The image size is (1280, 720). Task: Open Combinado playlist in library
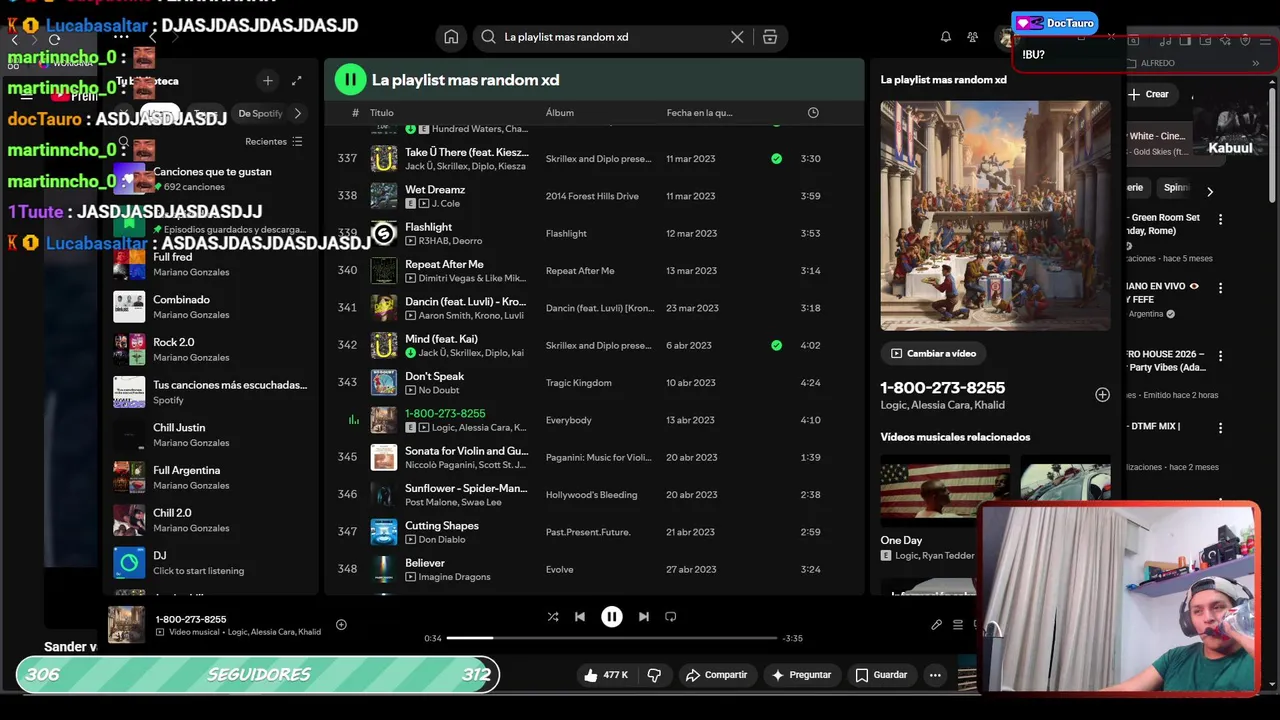[x=210, y=307]
